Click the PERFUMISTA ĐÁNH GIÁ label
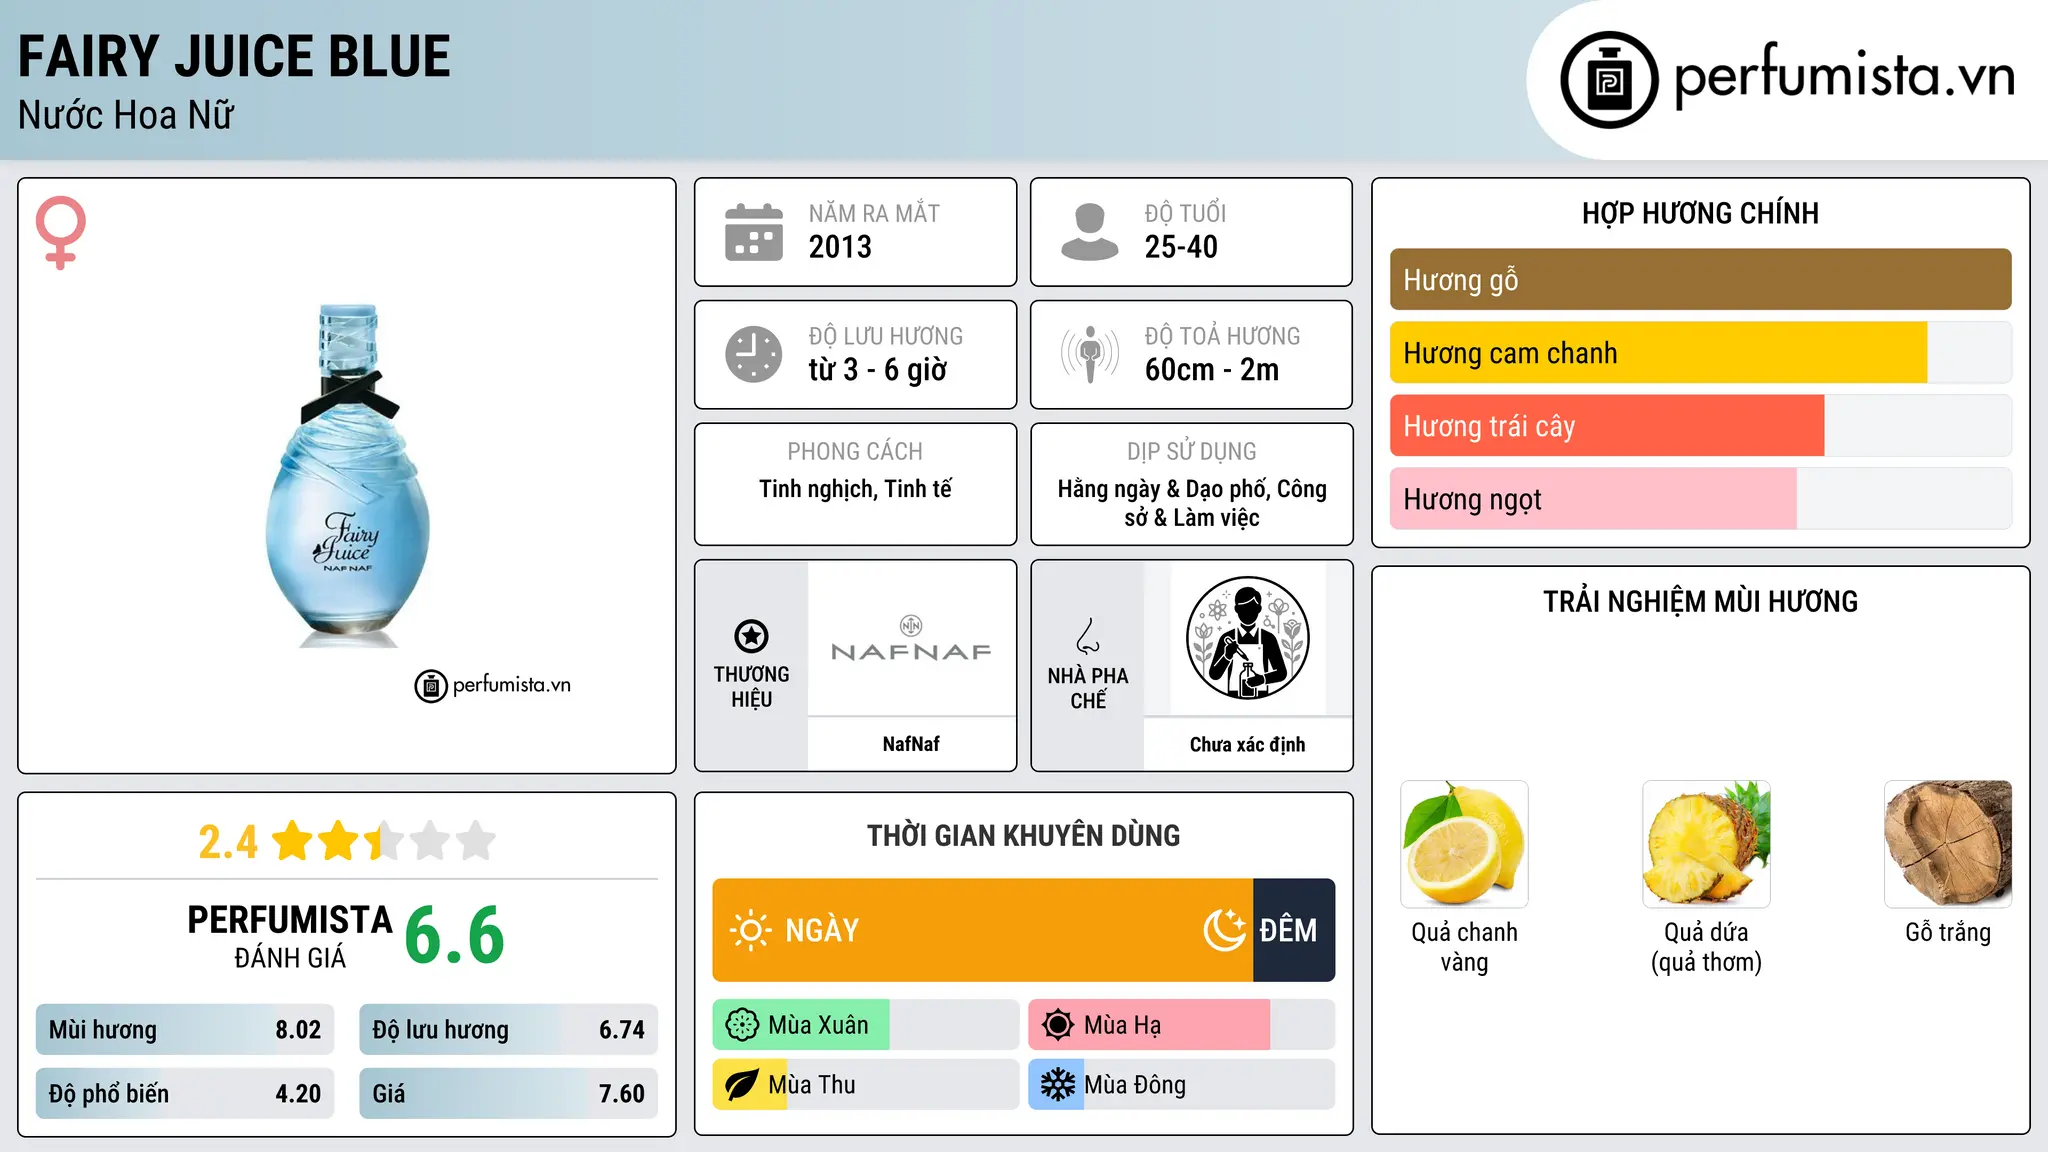 [290, 936]
